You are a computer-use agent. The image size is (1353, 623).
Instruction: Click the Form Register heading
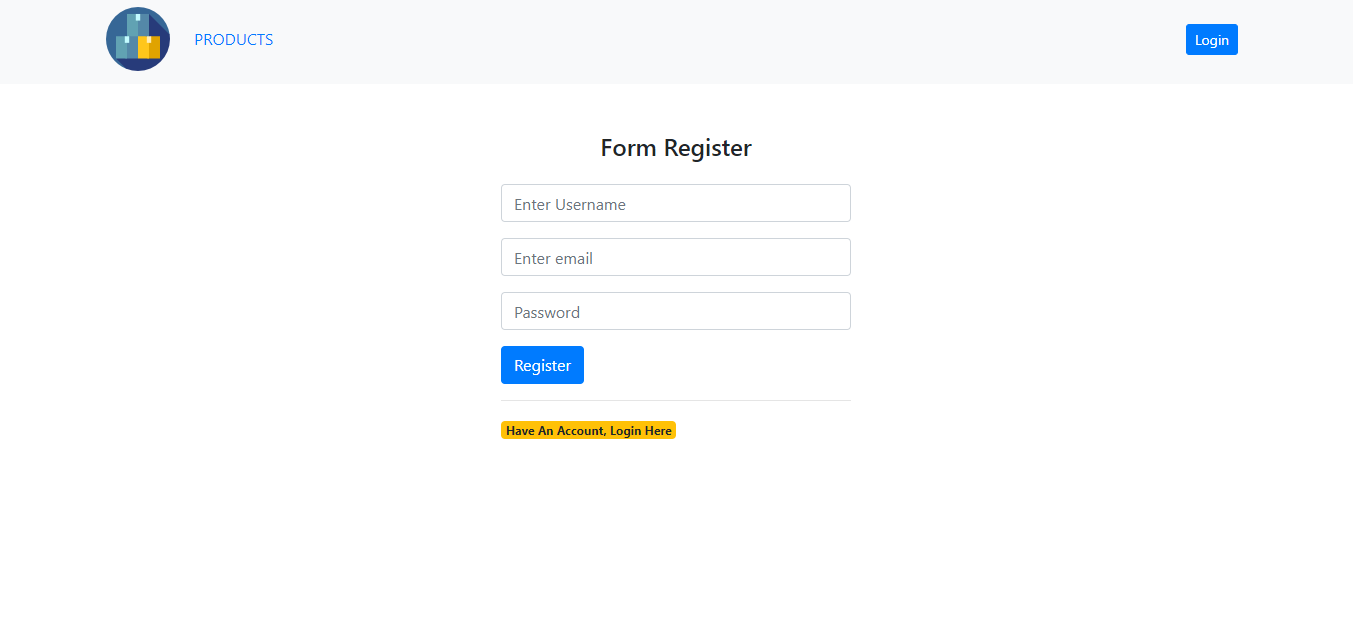pos(675,147)
